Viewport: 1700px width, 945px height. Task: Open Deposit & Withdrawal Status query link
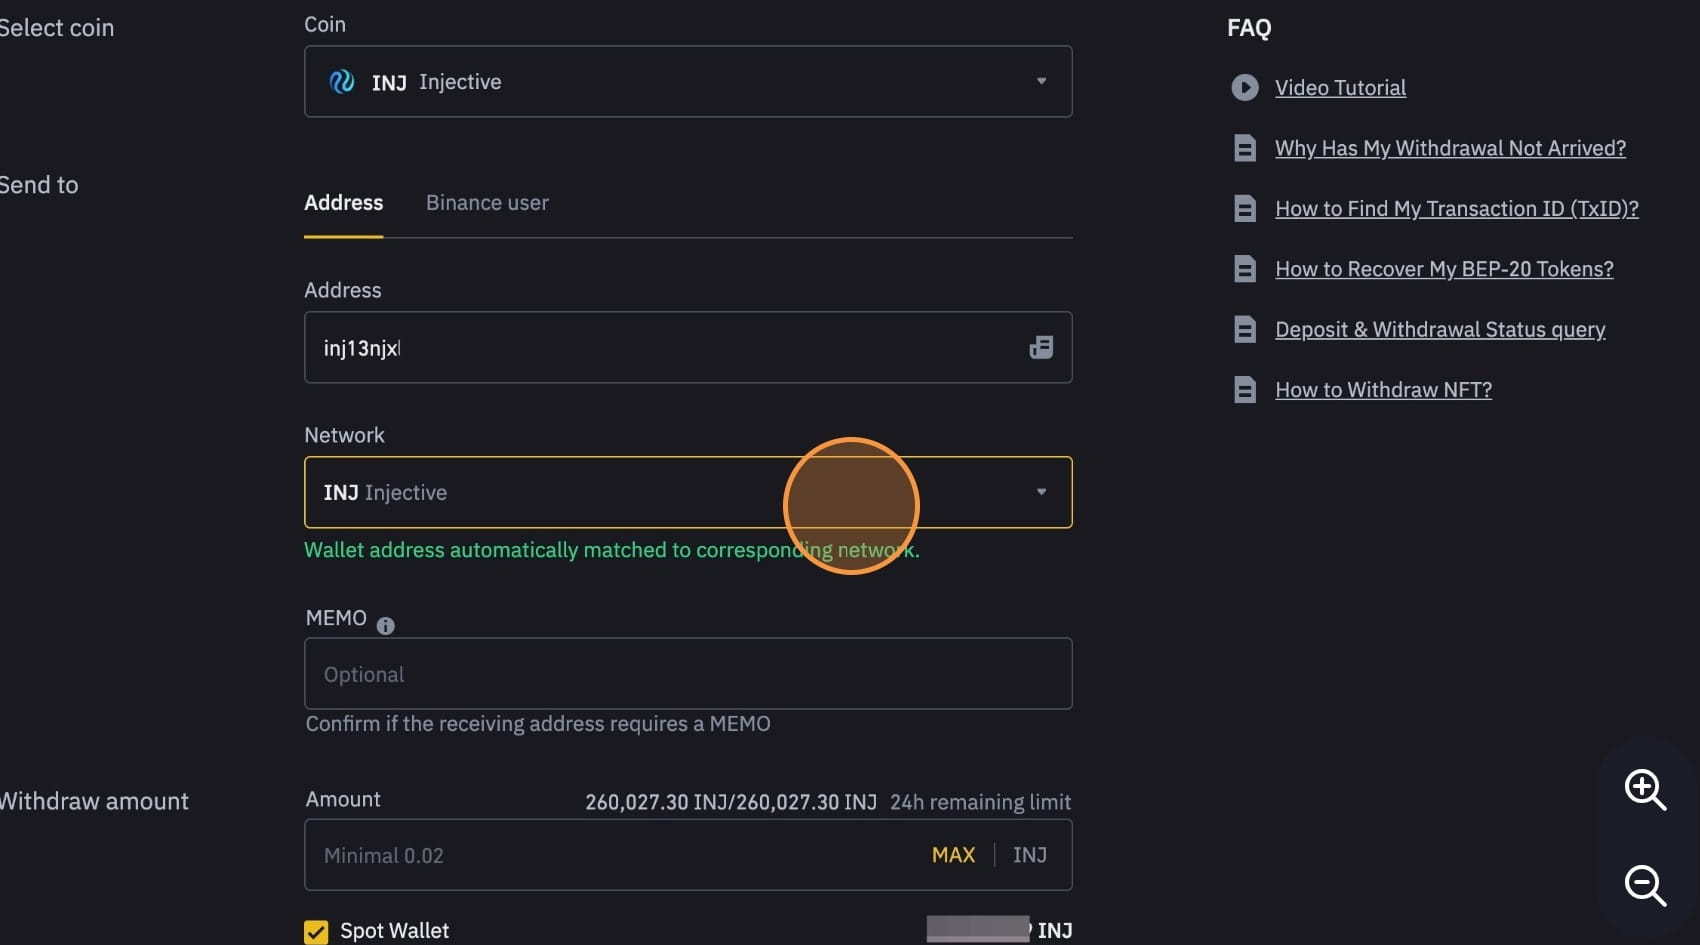1439,330
